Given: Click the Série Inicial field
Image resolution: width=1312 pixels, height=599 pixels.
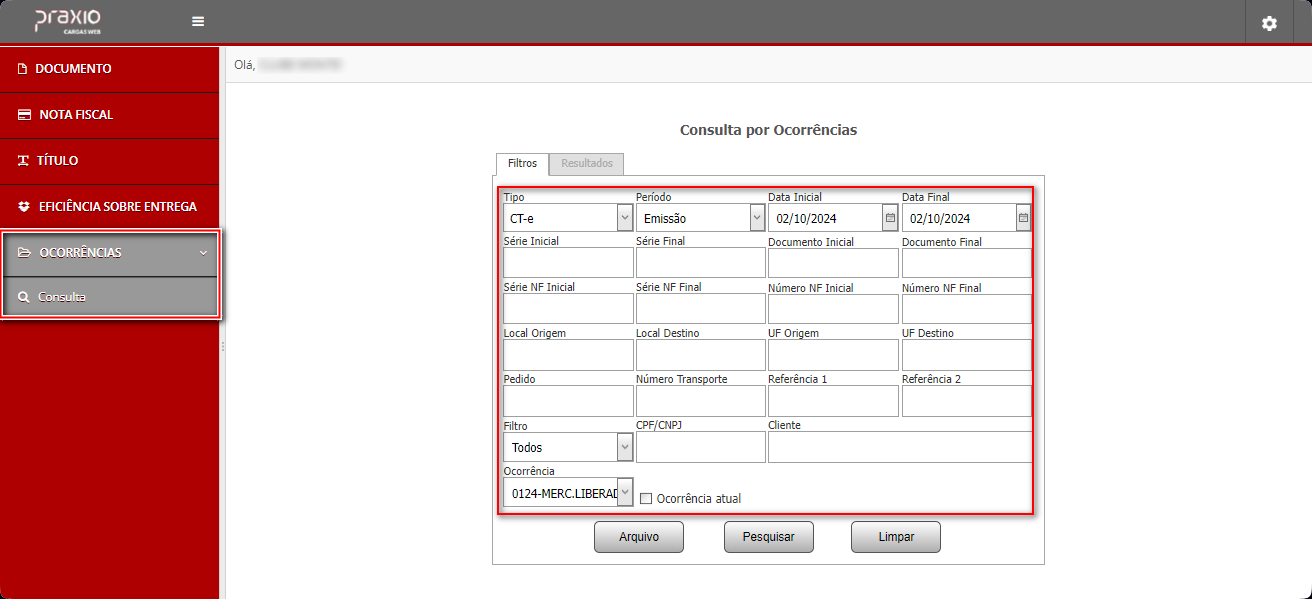Looking at the screenshot, I should pyautogui.click(x=568, y=263).
